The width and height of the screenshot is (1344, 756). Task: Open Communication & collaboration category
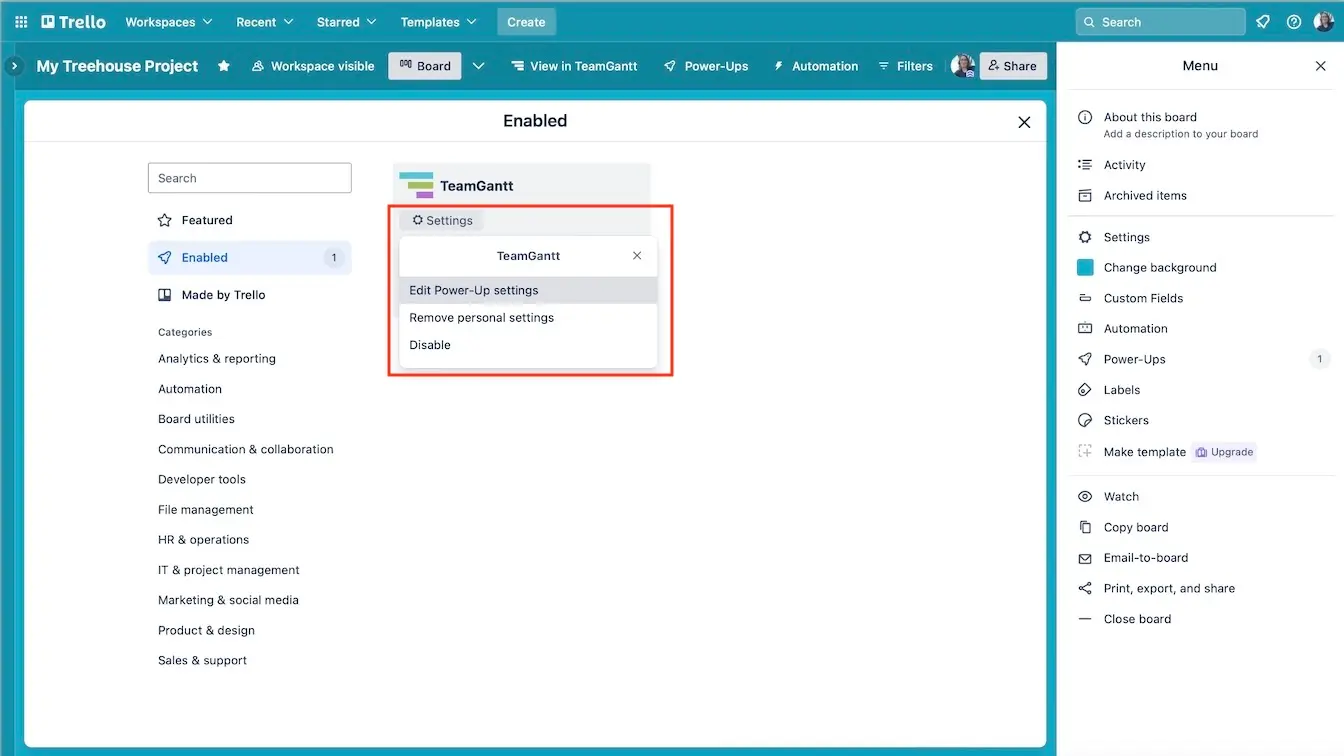point(246,450)
